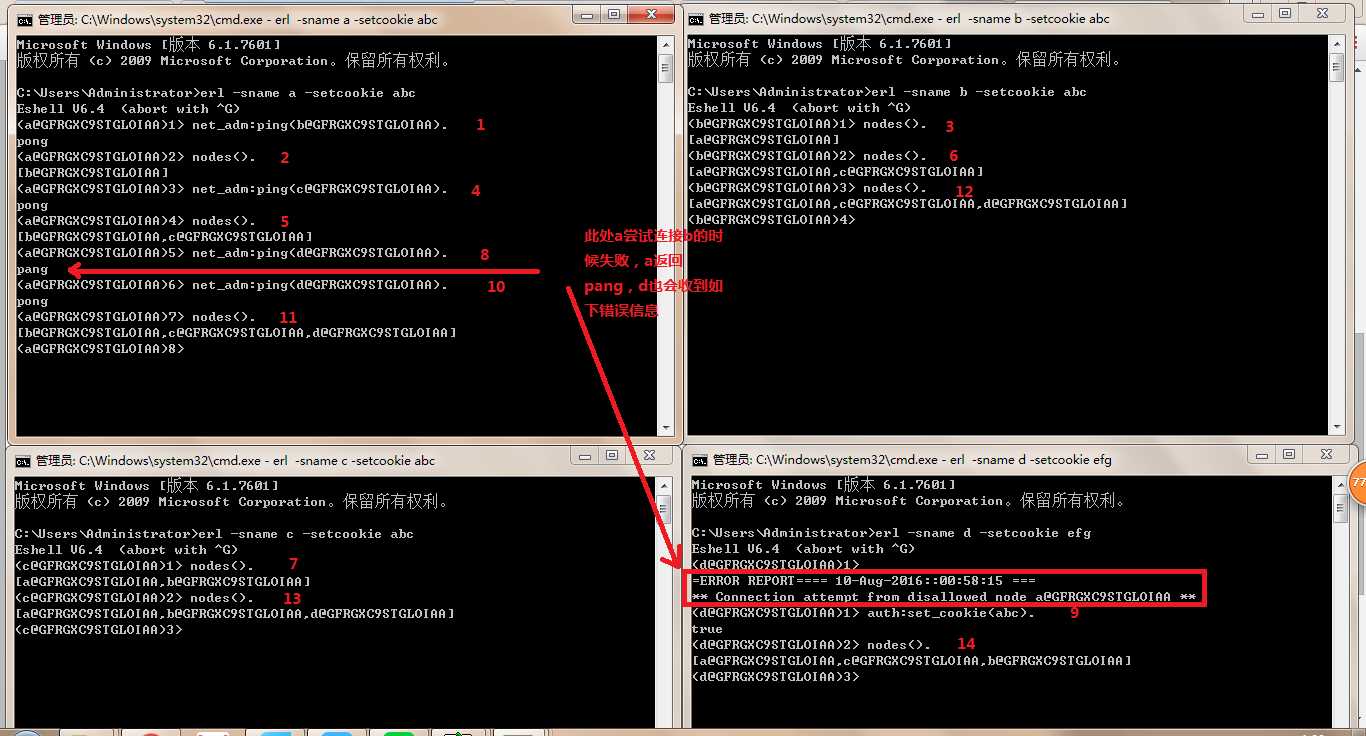Viewport: 1366px width, 736px height.
Task: Click '[a@GFRGXC9STGLOIAA]' single-node result in window b
Action: tap(764, 140)
